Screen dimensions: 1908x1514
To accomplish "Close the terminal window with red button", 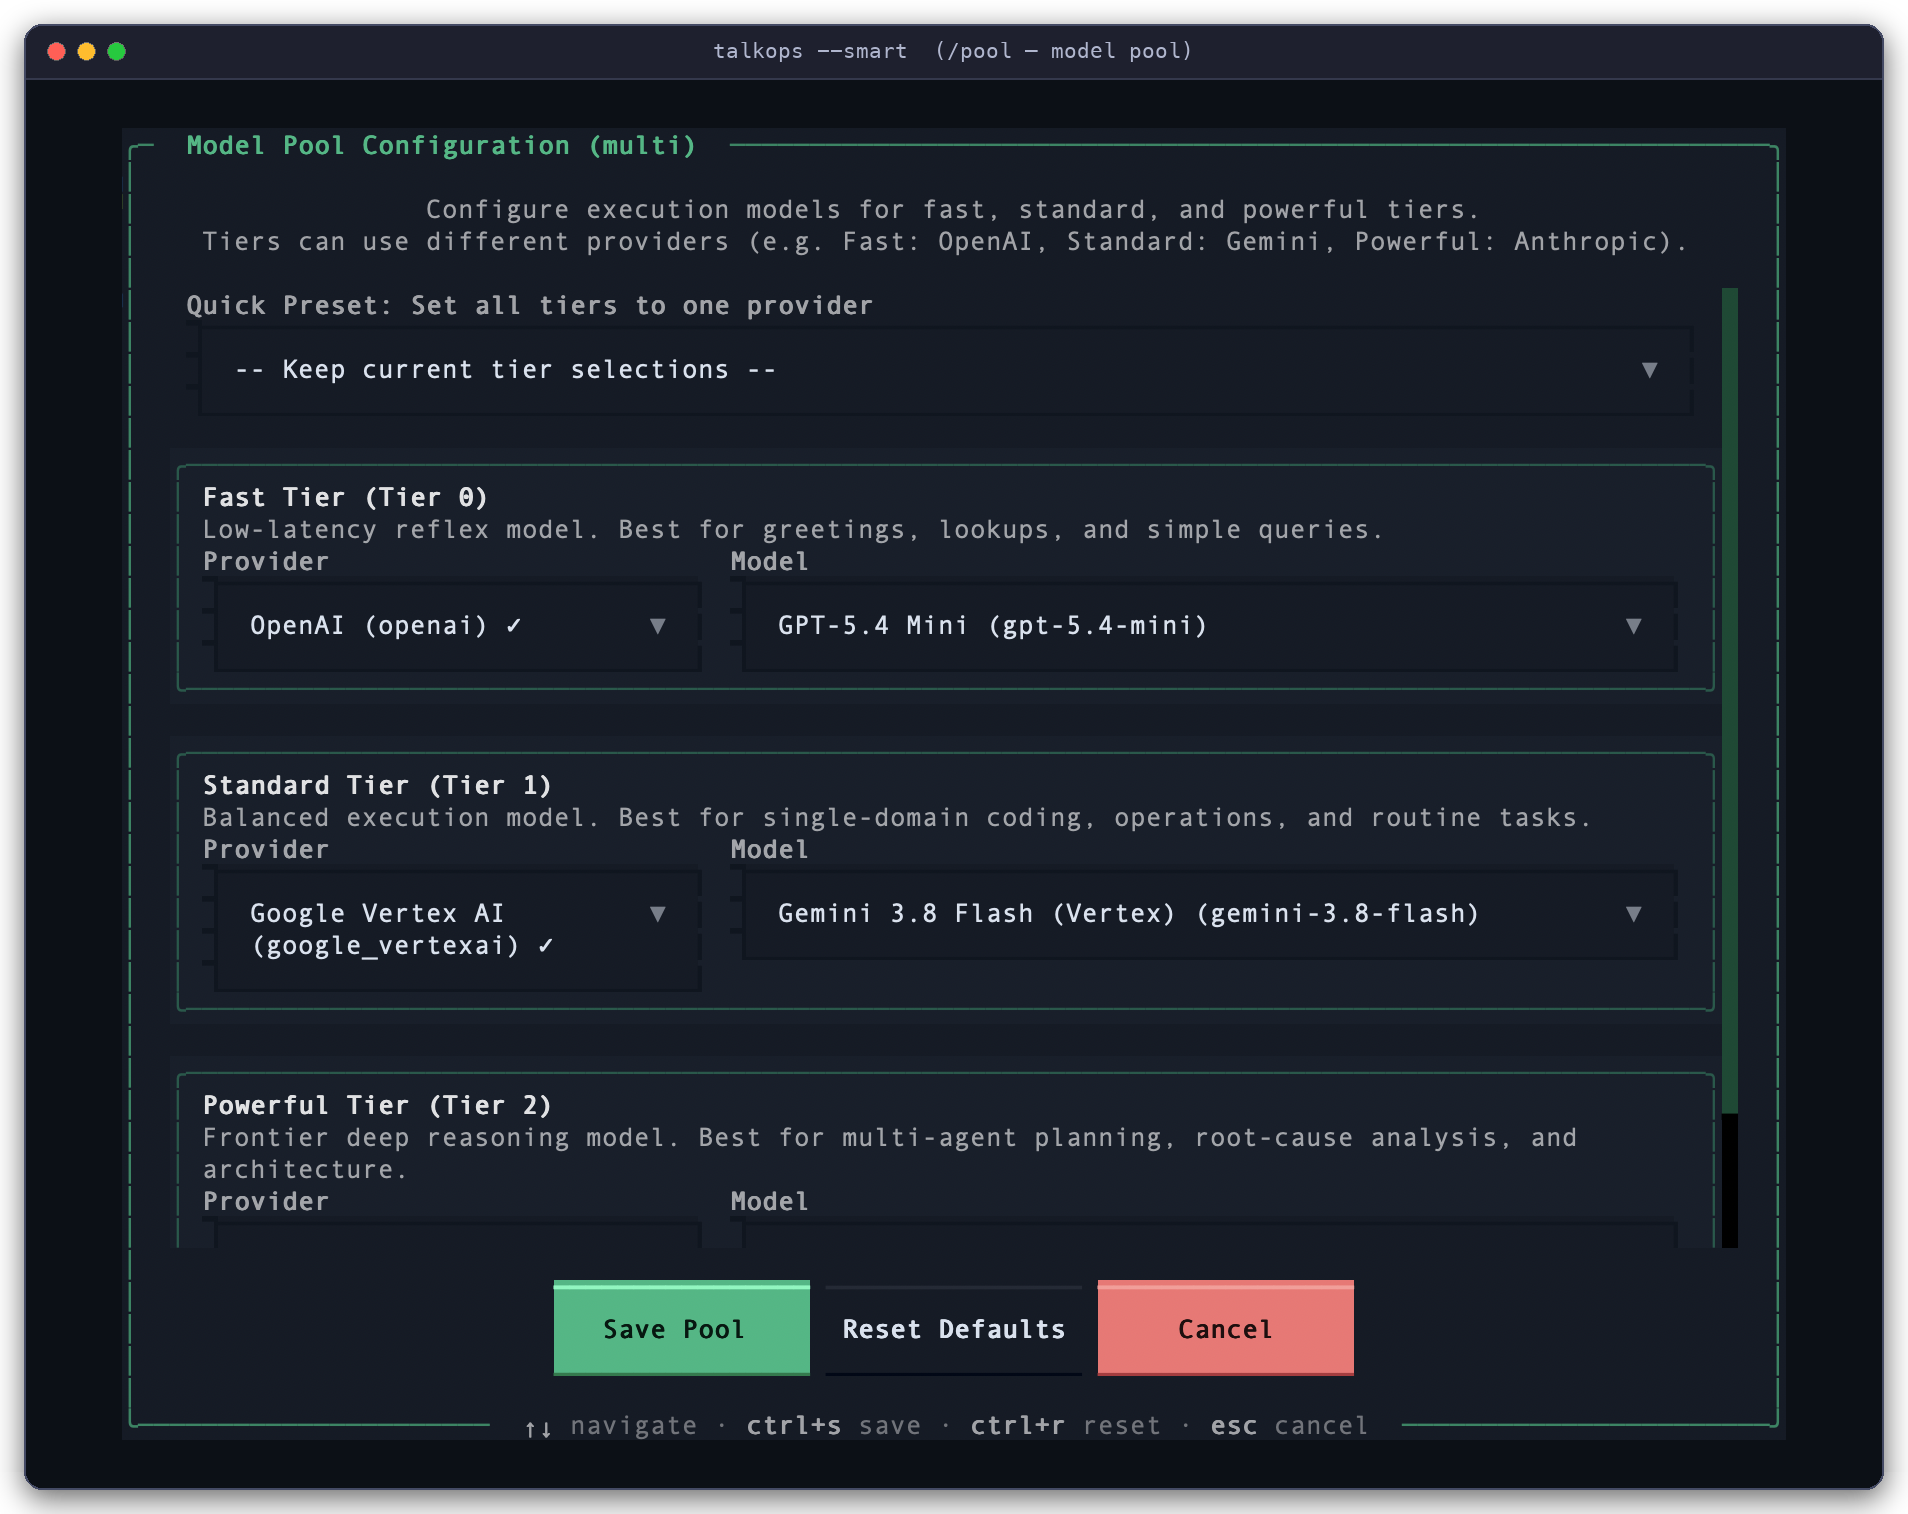I will pos(57,51).
